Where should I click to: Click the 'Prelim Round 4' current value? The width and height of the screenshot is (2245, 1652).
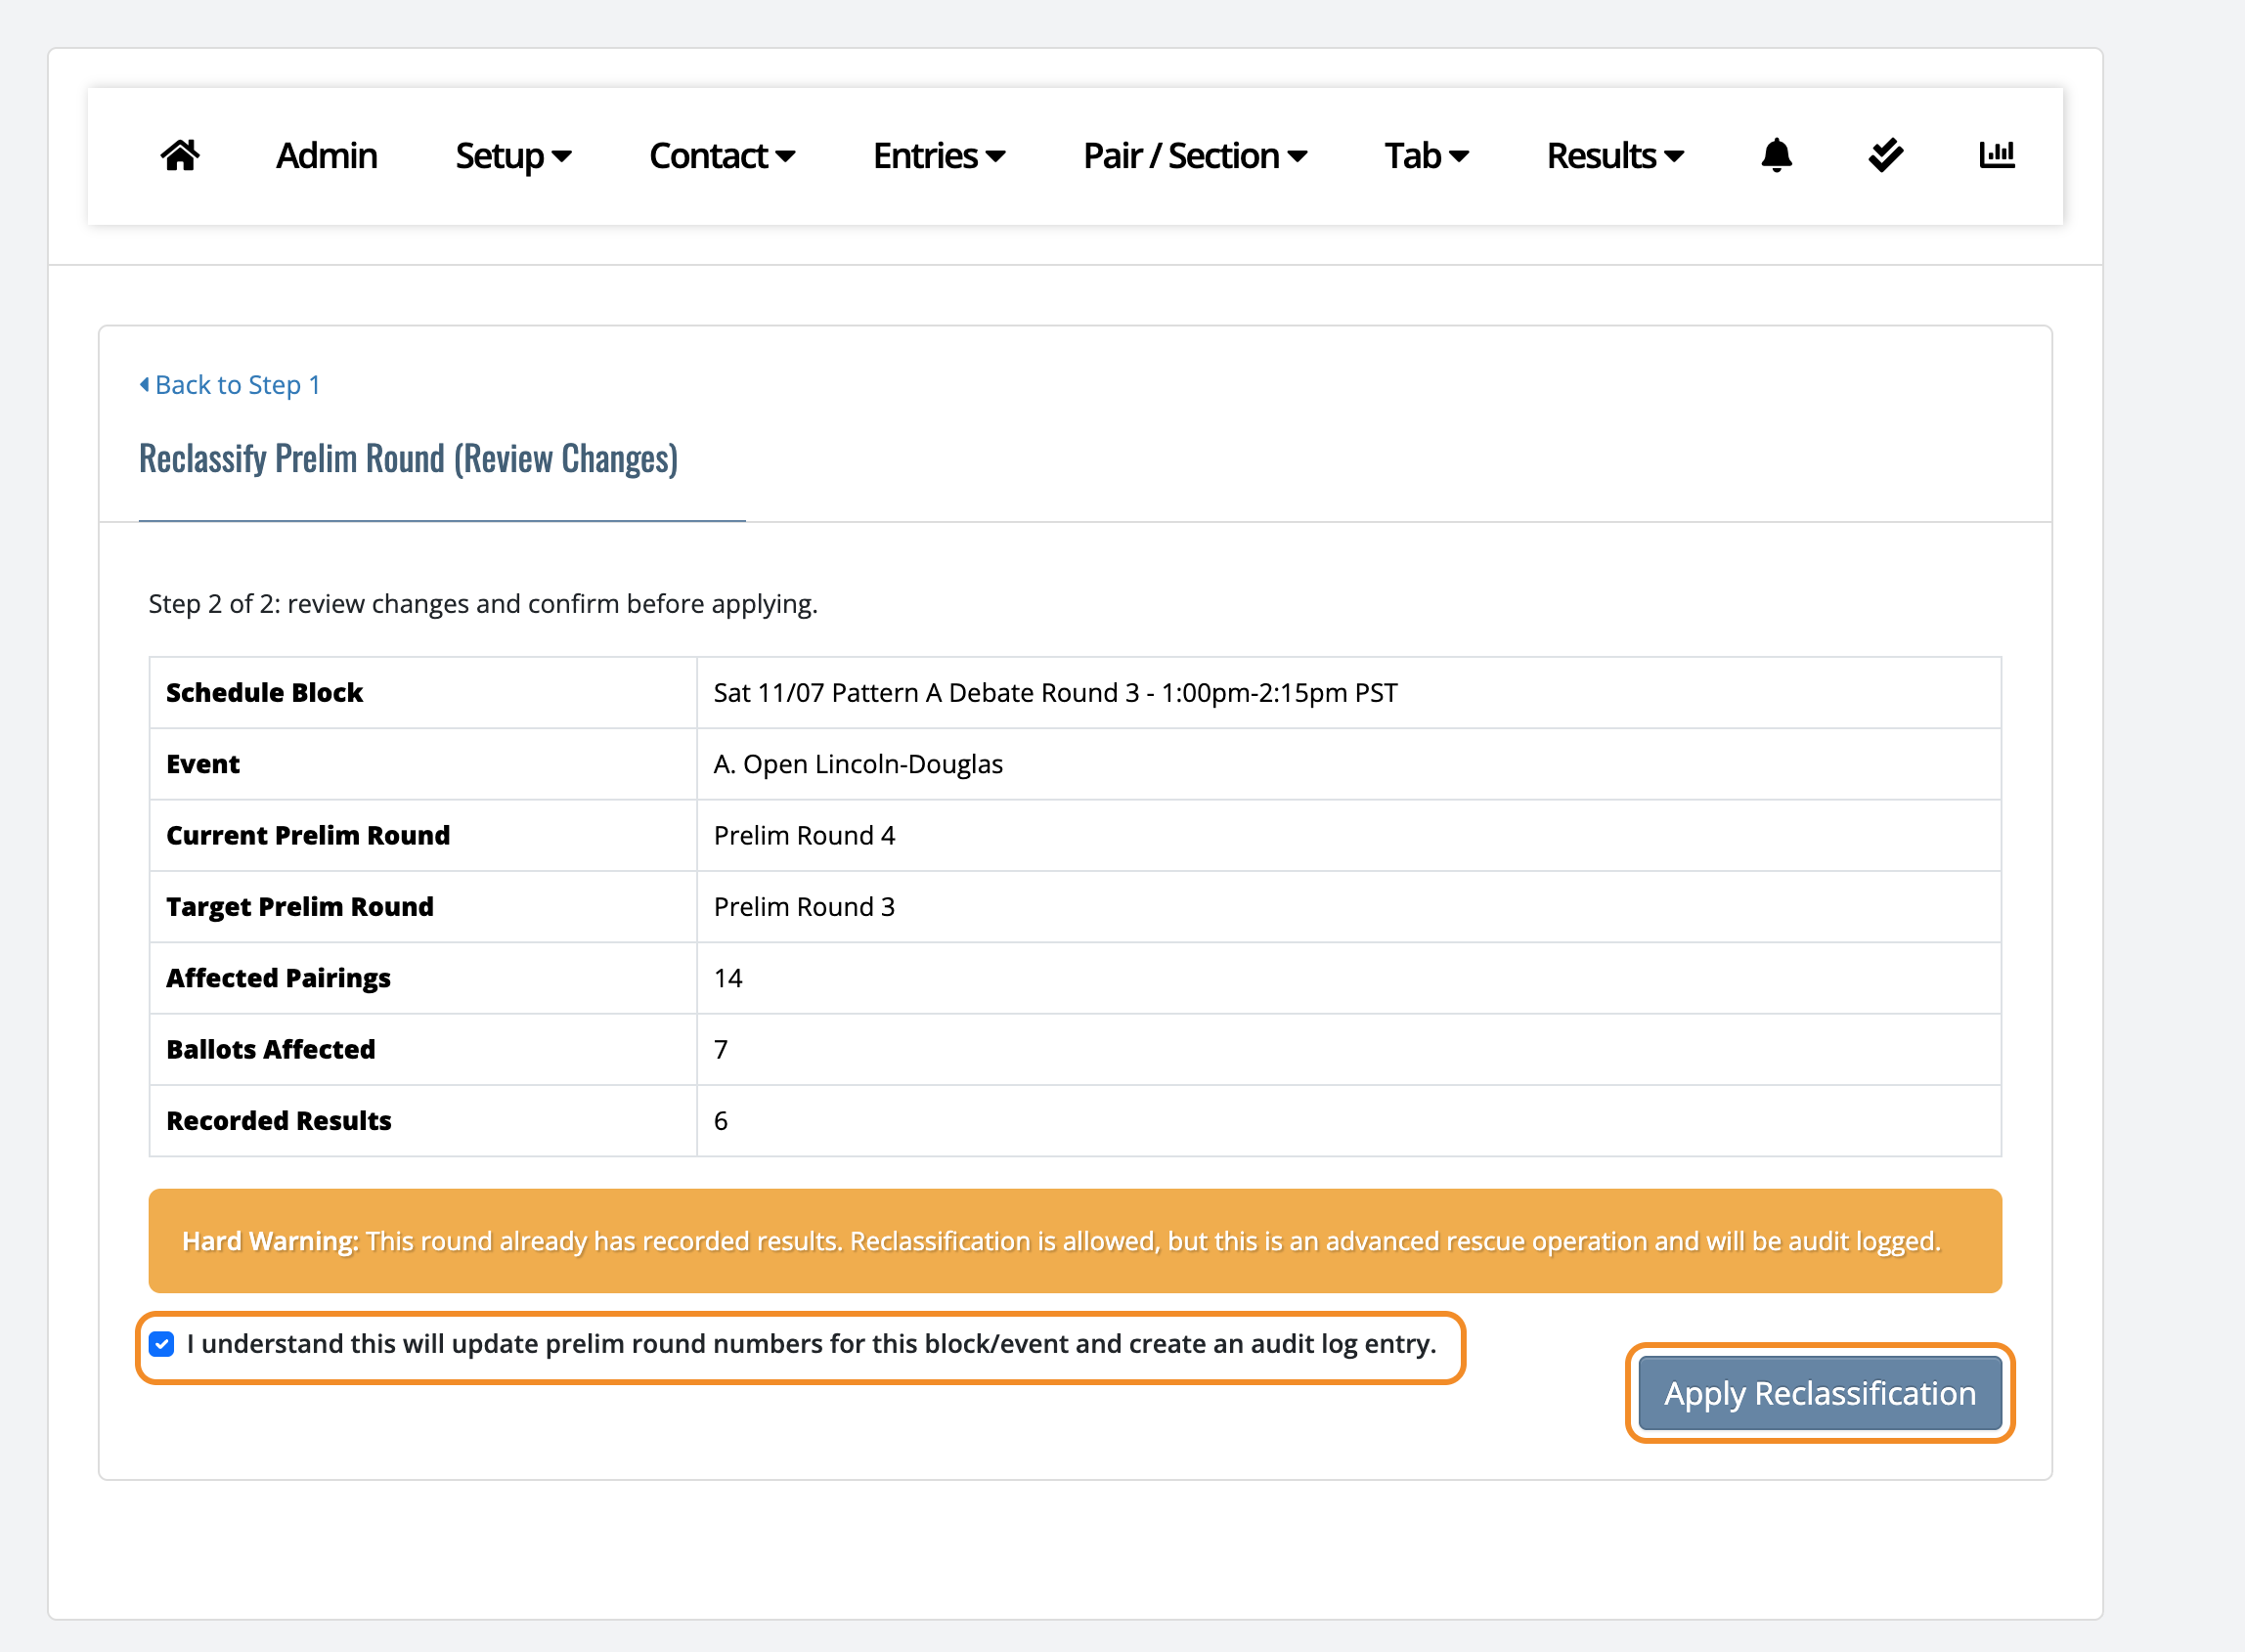point(804,835)
